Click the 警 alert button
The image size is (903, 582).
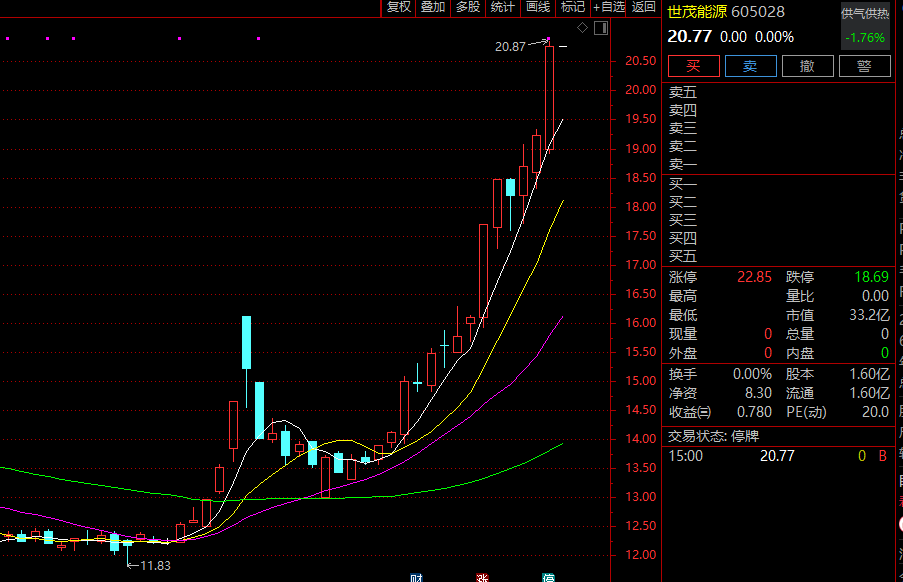point(864,66)
